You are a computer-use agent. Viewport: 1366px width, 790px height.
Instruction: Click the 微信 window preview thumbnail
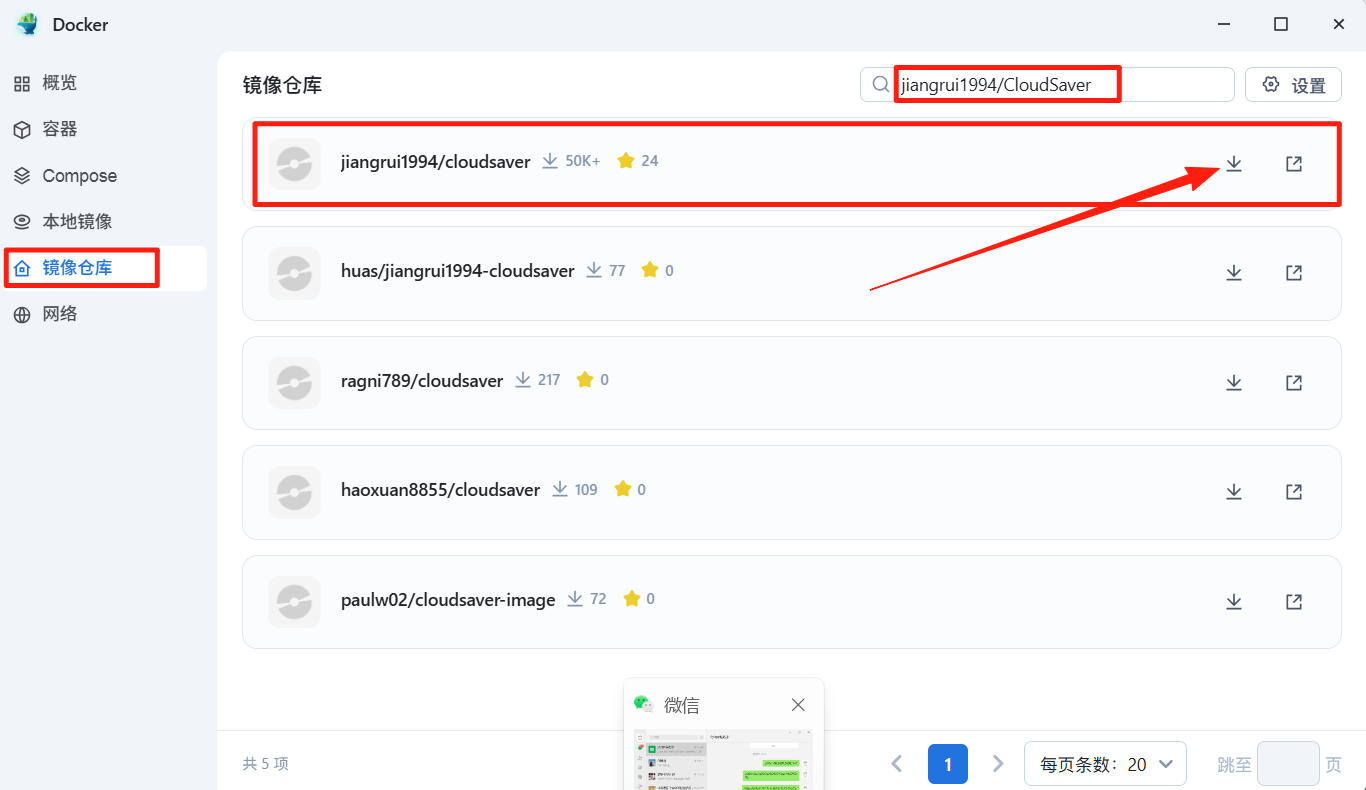click(724, 760)
